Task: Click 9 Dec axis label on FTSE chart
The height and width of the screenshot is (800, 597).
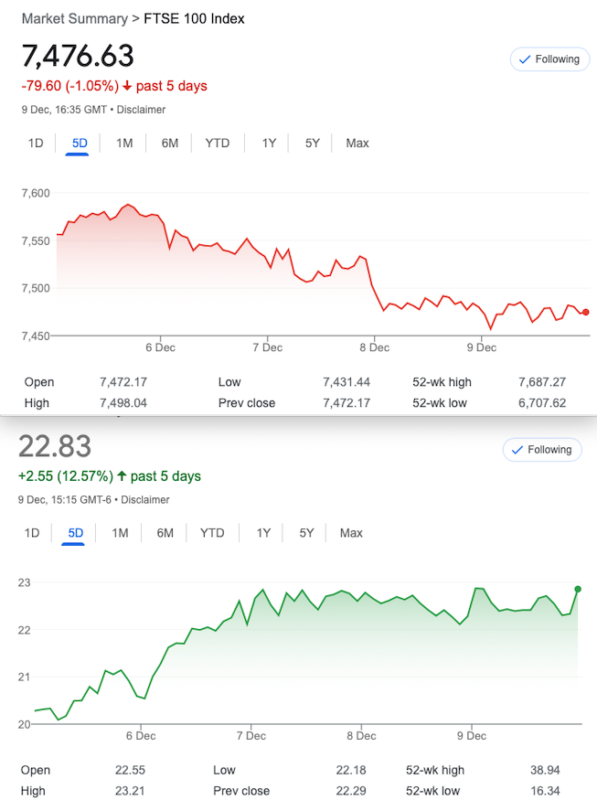Action: (481, 348)
